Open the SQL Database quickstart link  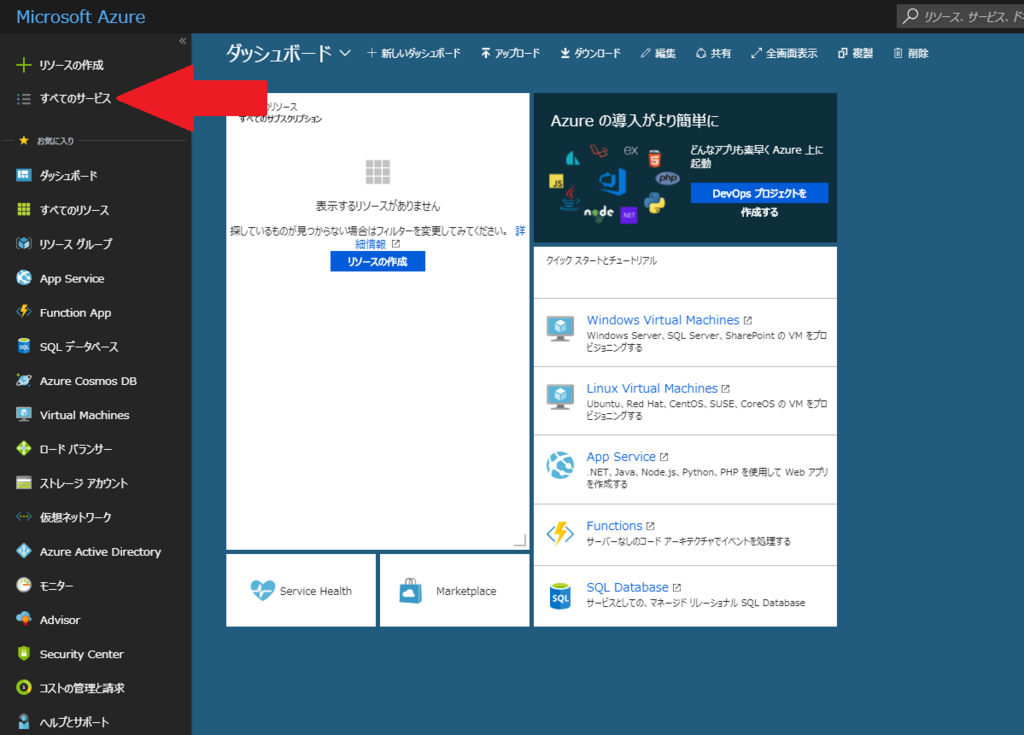(x=627, y=587)
